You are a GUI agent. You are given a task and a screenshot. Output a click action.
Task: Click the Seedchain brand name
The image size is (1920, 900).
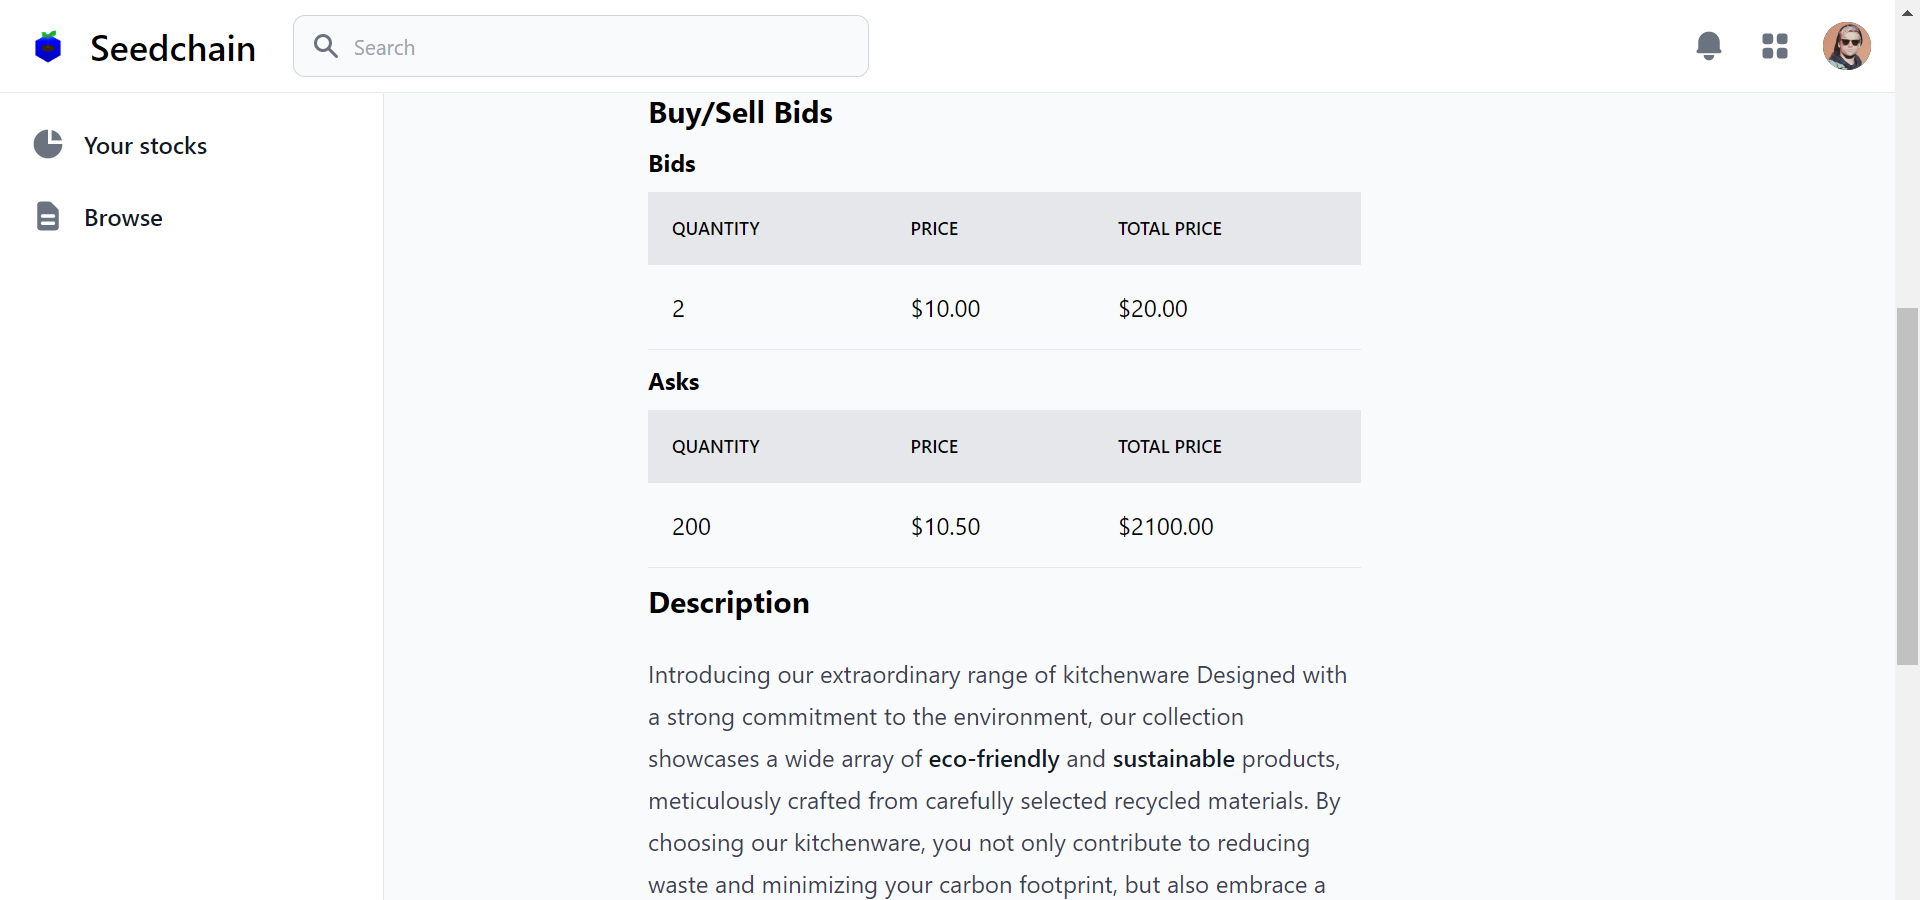[173, 48]
